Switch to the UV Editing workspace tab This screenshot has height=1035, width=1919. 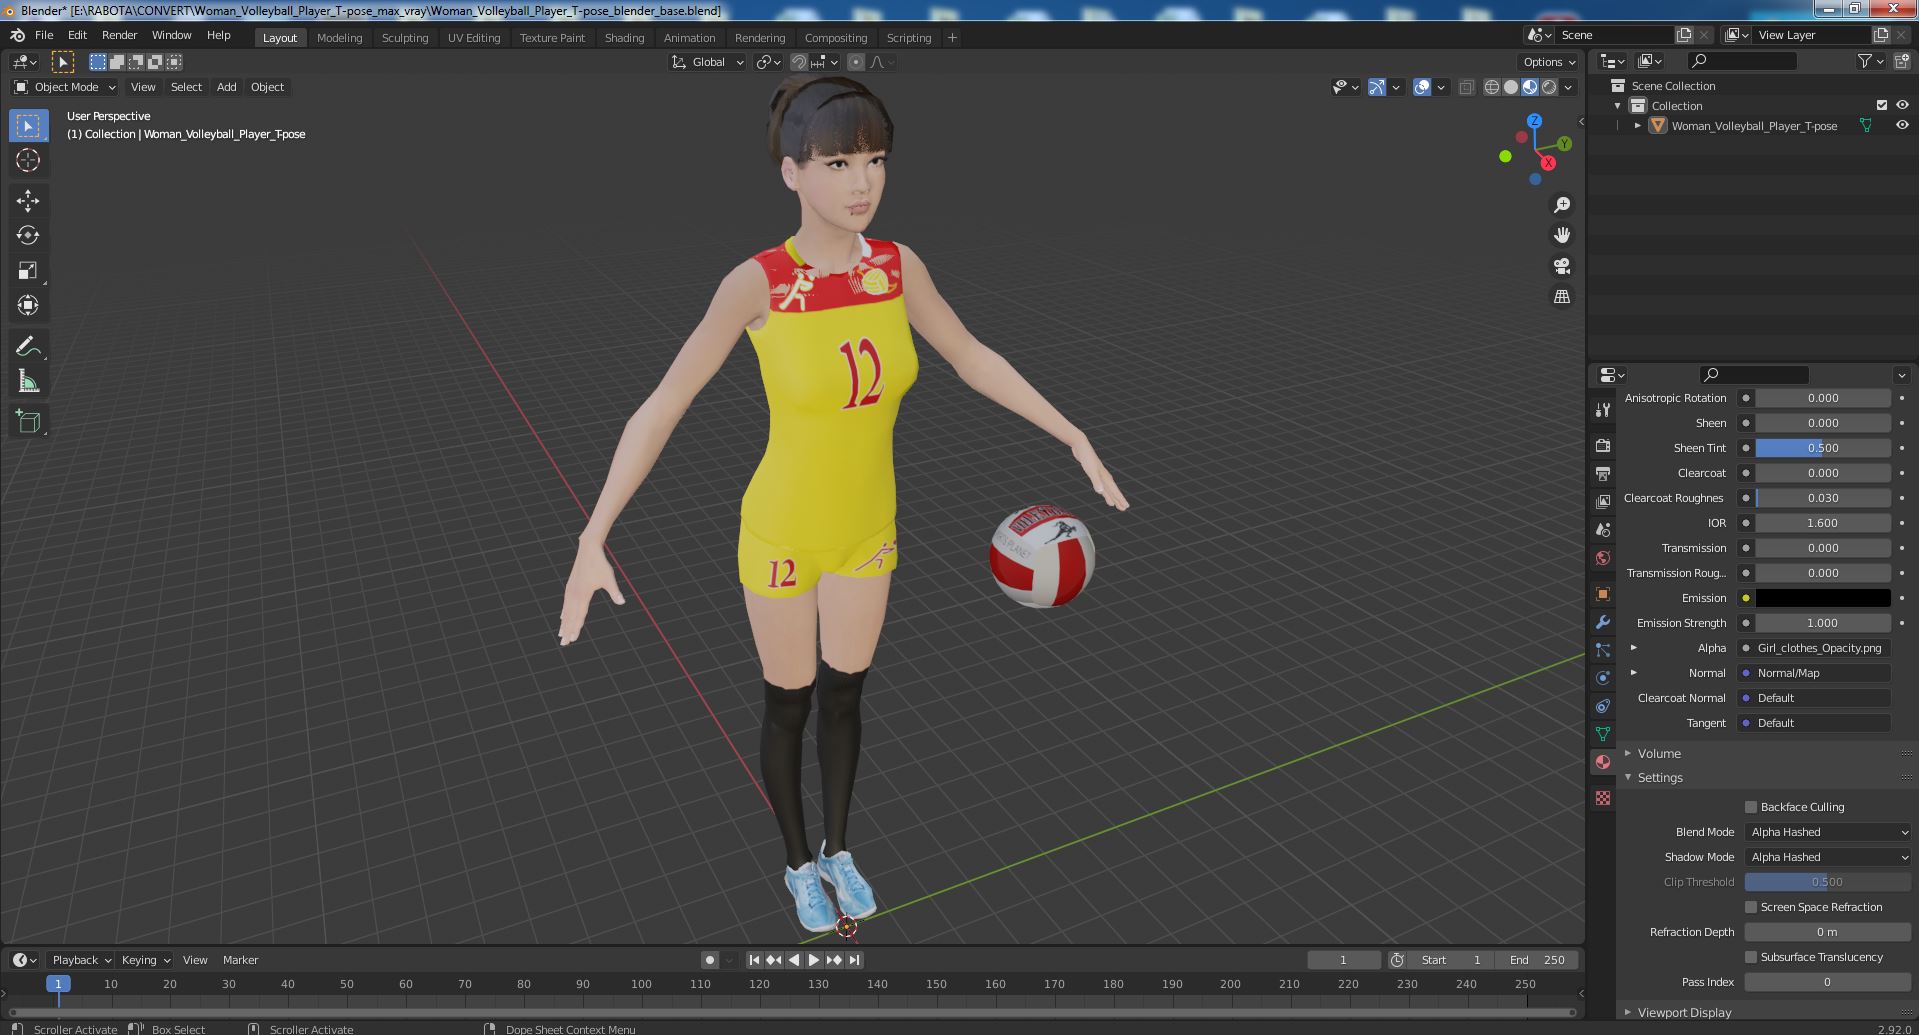473,37
